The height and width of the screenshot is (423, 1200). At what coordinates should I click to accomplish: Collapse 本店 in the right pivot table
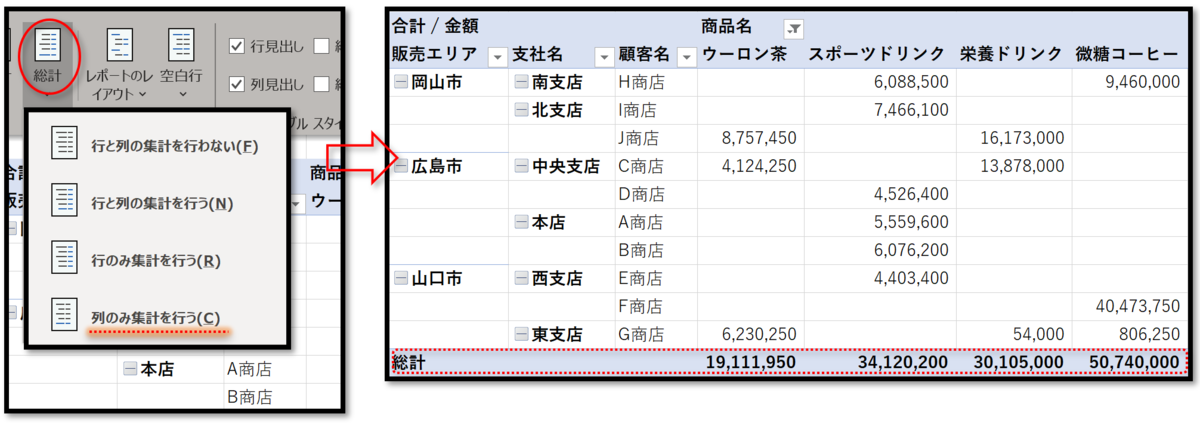point(521,223)
